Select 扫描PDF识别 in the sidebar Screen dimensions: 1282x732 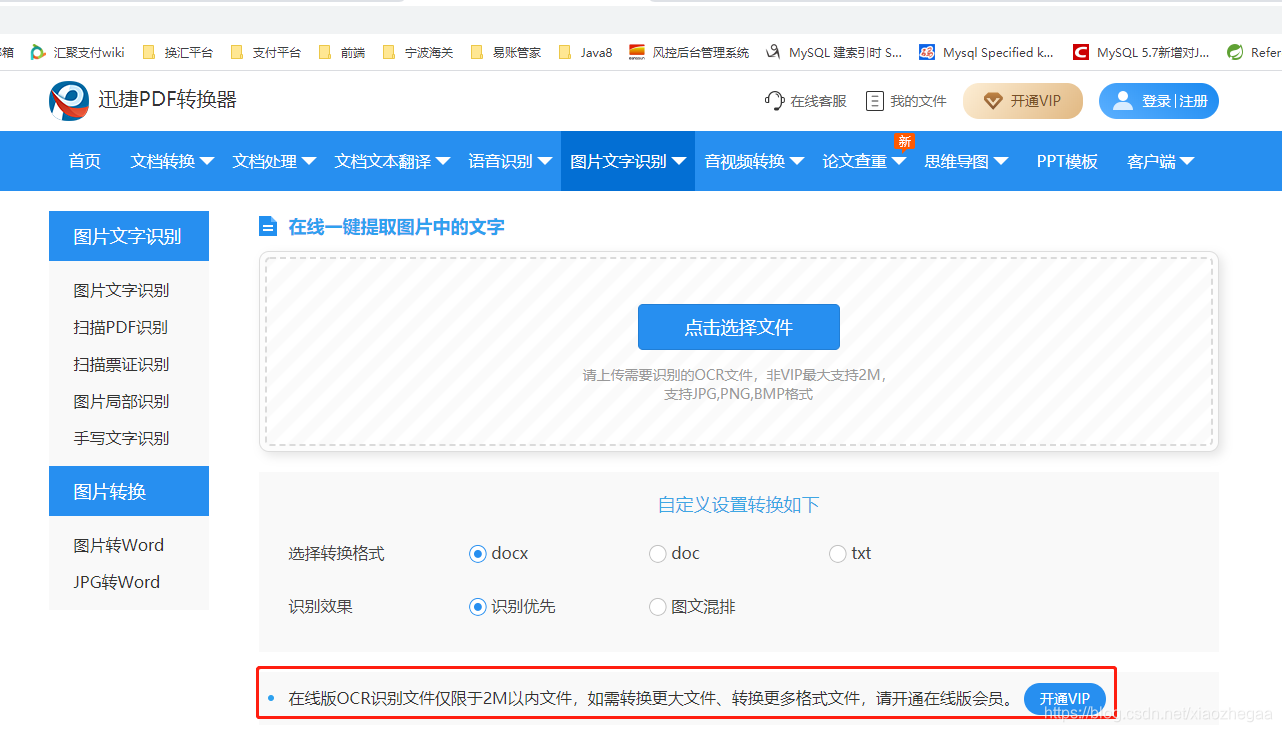[x=120, y=327]
